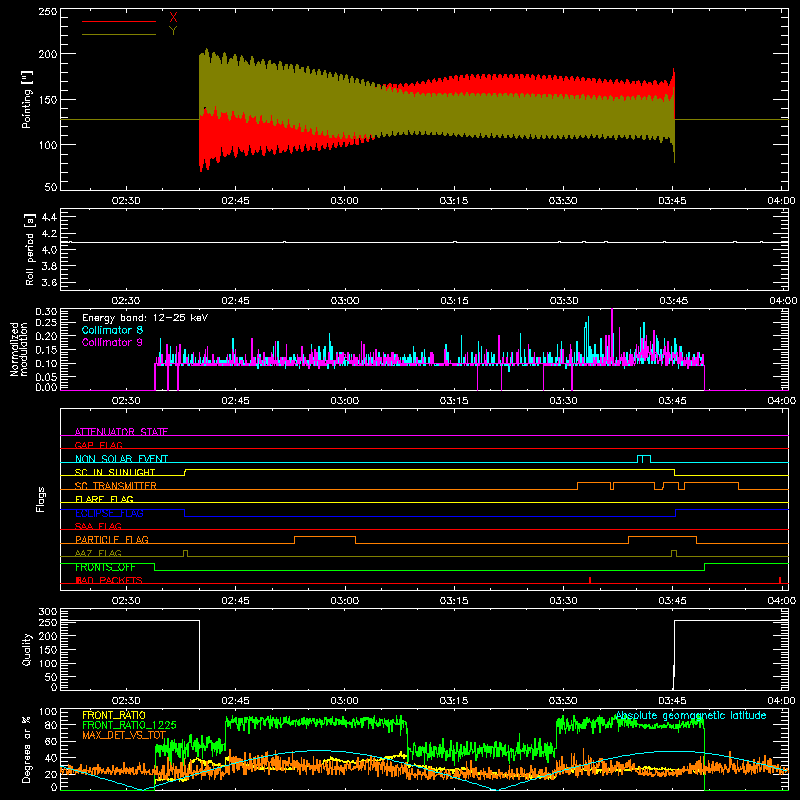The height and width of the screenshot is (800, 800).
Task: Select the FRONTS_OFF flag label
Action: 105,567
